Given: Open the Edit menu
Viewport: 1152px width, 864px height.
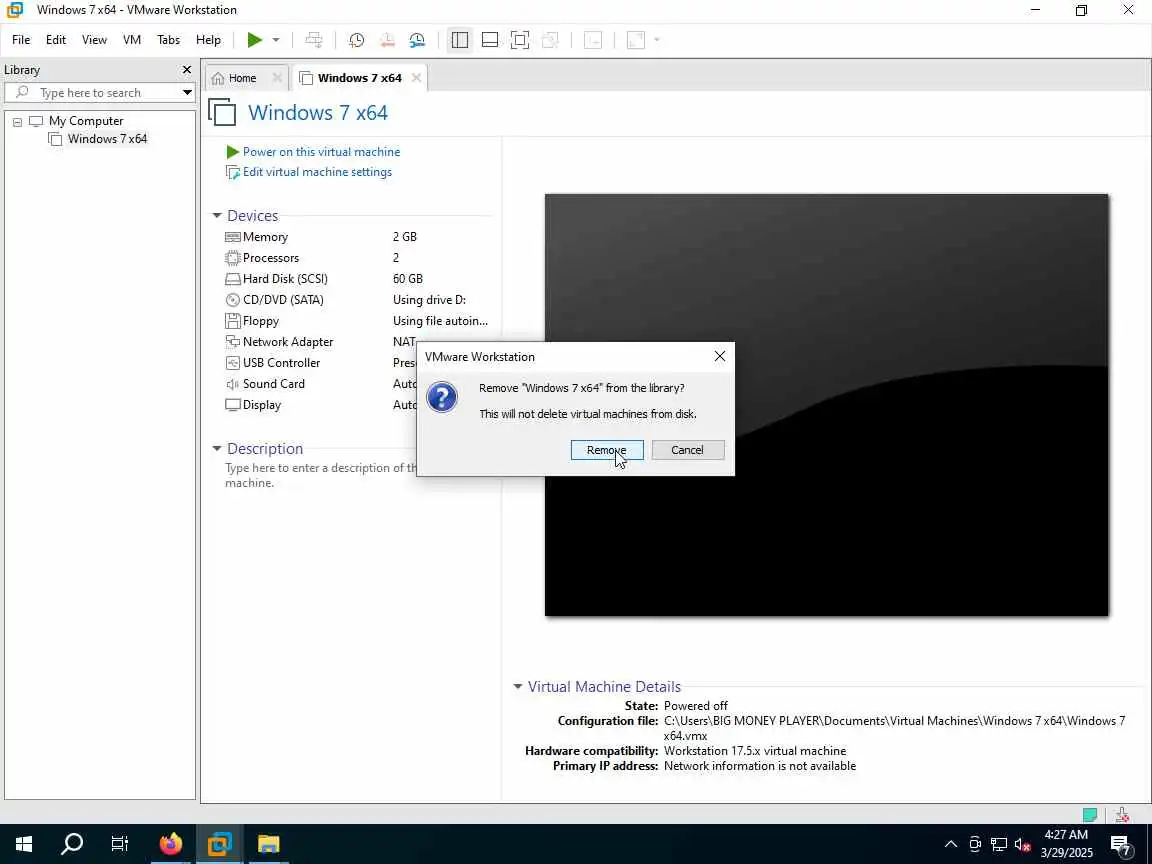Looking at the screenshot, I should click(56, 40).
